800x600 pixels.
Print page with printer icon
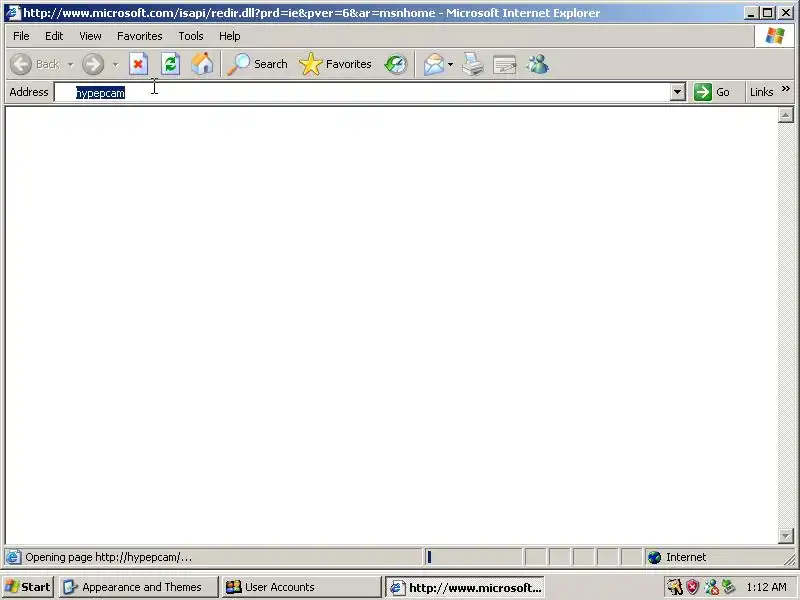coord(472,64)
